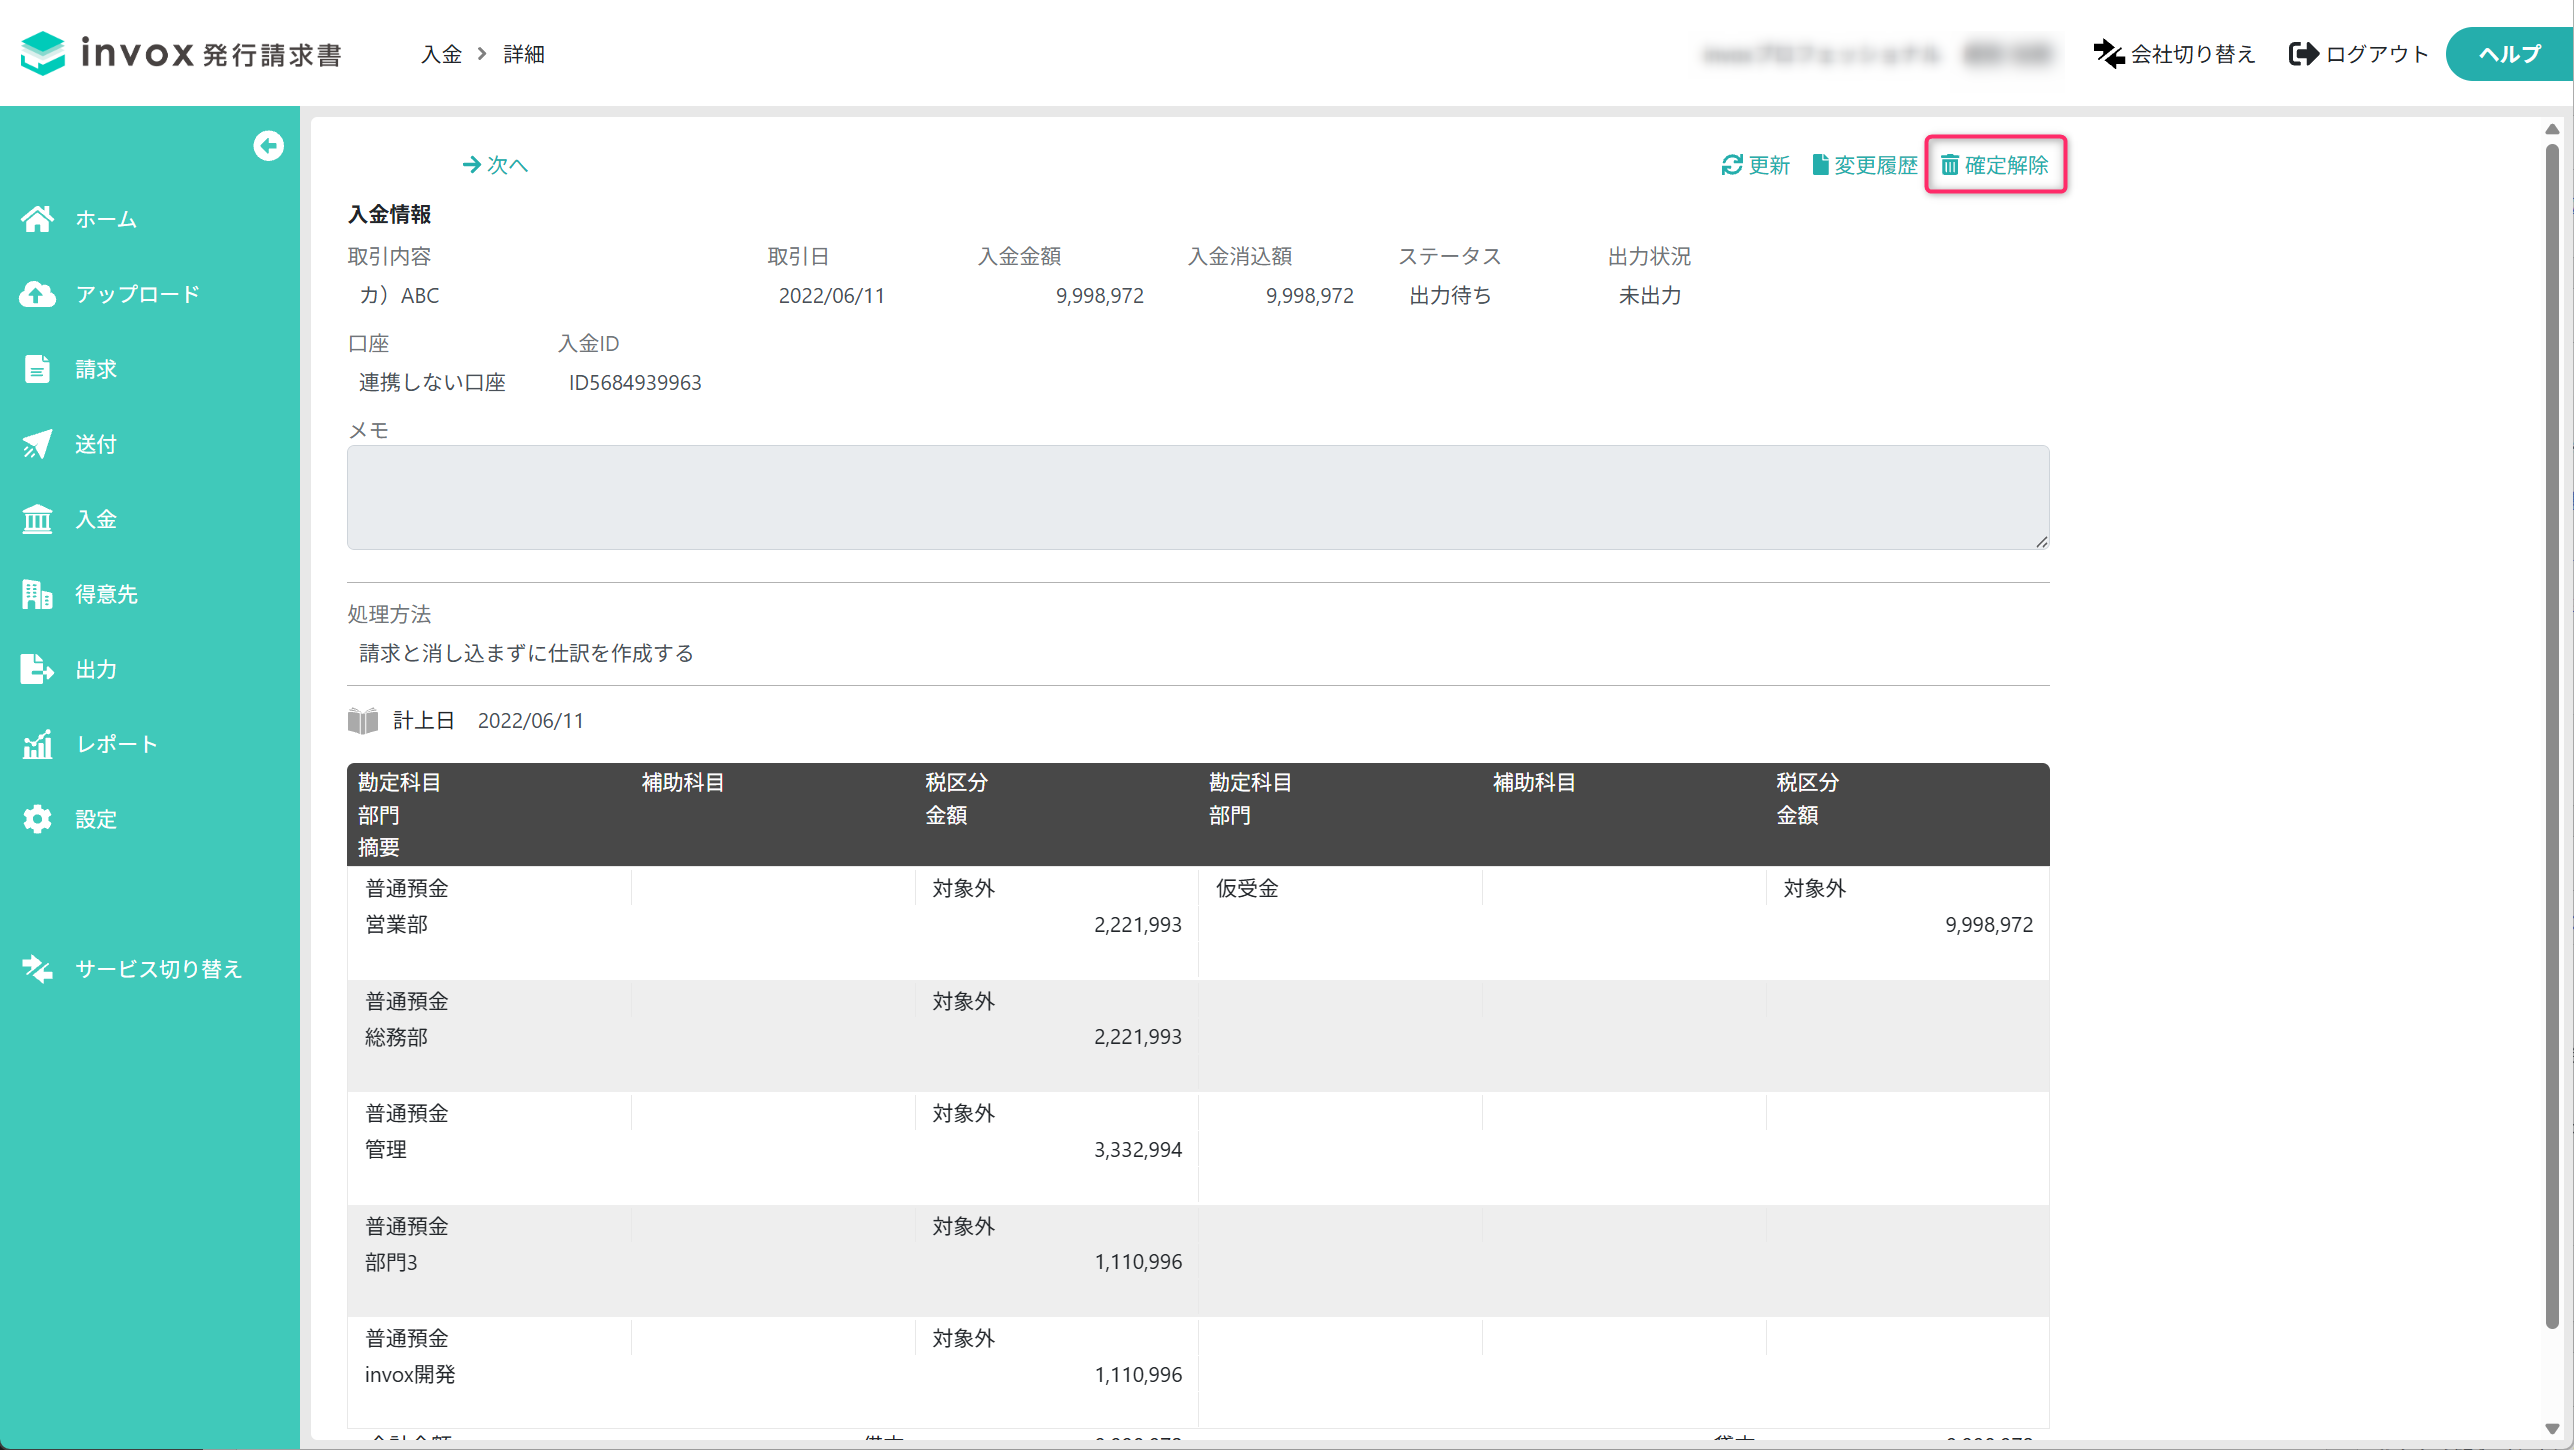Click the ログアウト logout button
This screenshot has width=2574, height=1450.
point(2359,54)
